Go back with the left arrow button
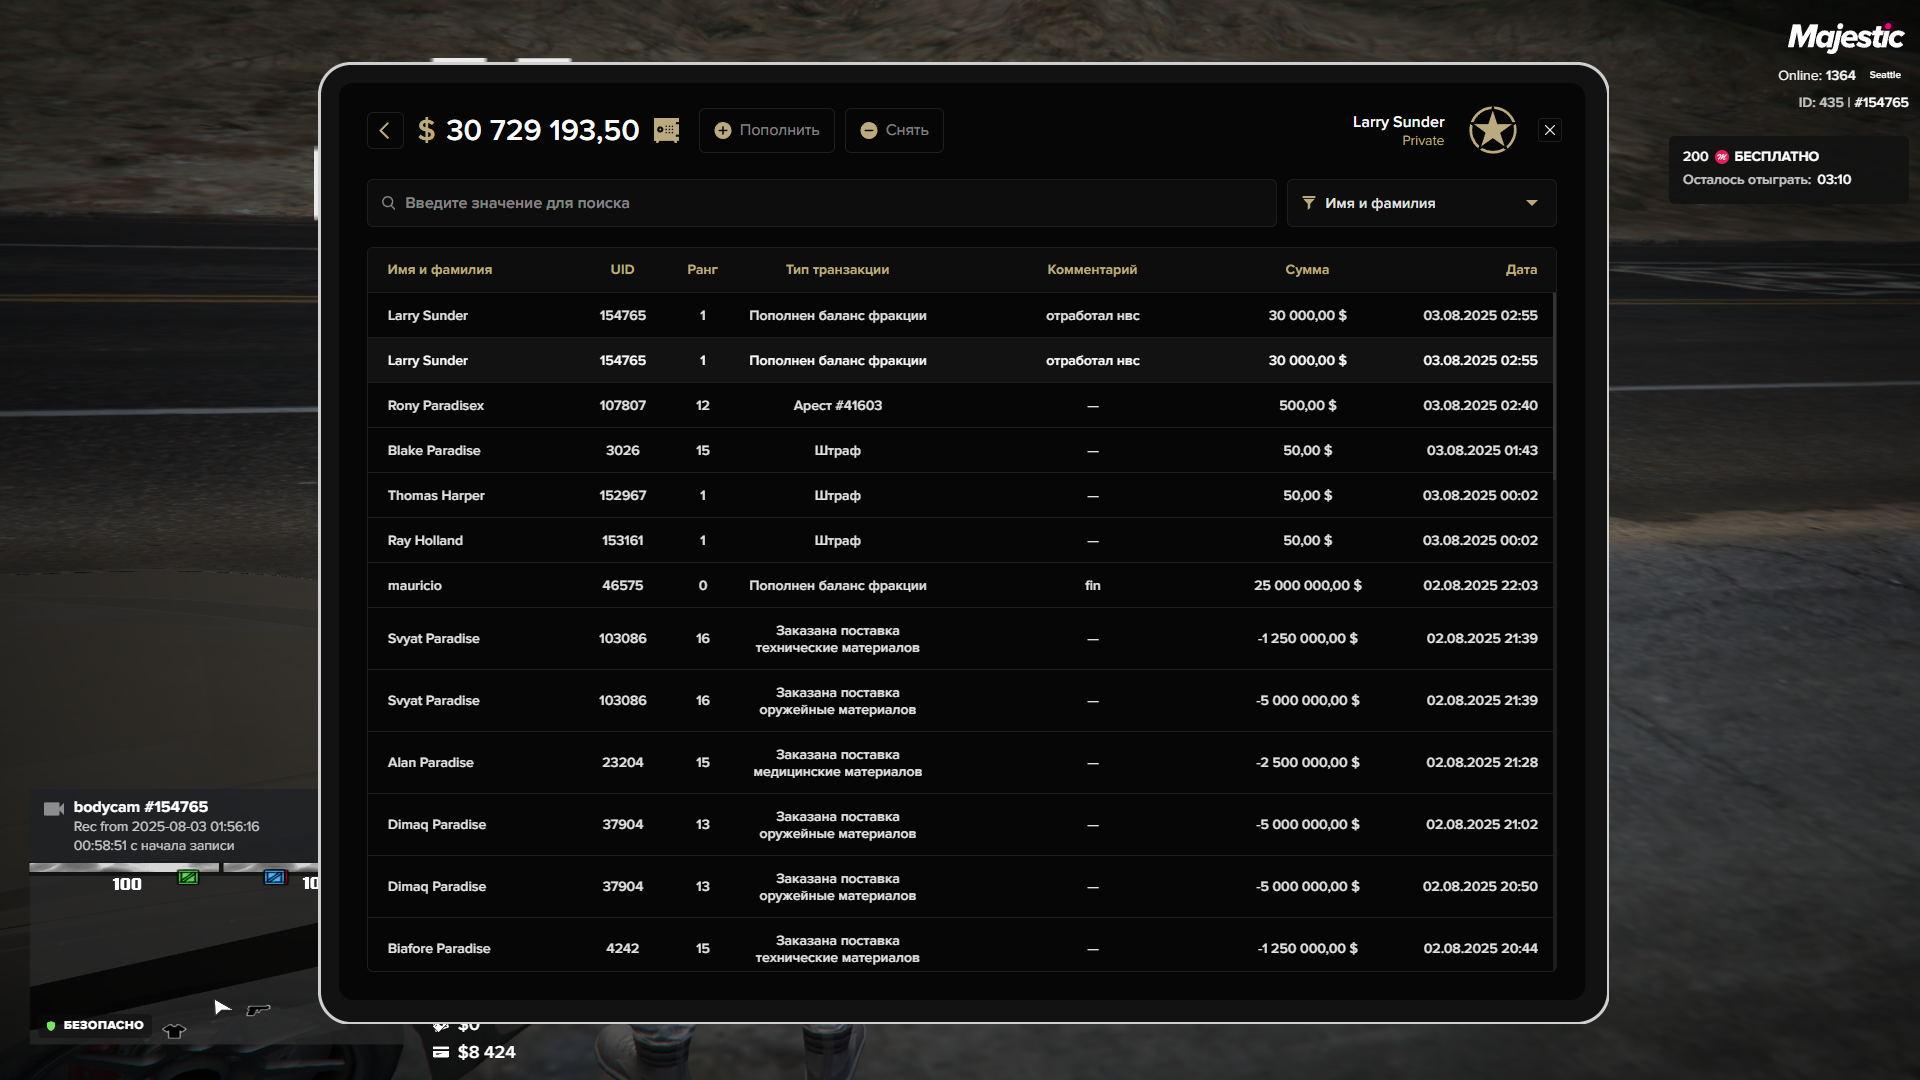Image resolution: width=1920 pixels, height=1080 pixels. pyautogui.click(x=385, y=130)
